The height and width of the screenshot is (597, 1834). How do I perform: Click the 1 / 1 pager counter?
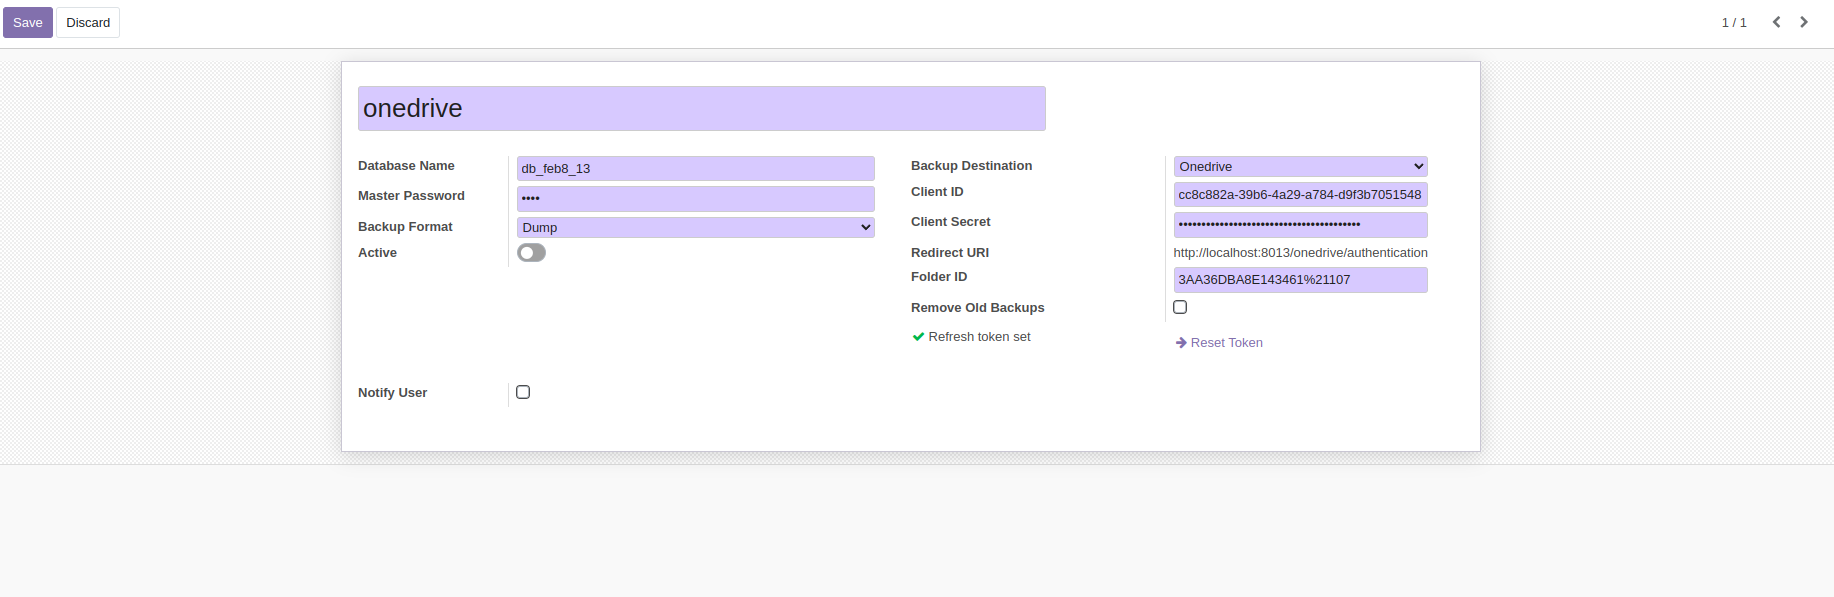point(1734,22)
